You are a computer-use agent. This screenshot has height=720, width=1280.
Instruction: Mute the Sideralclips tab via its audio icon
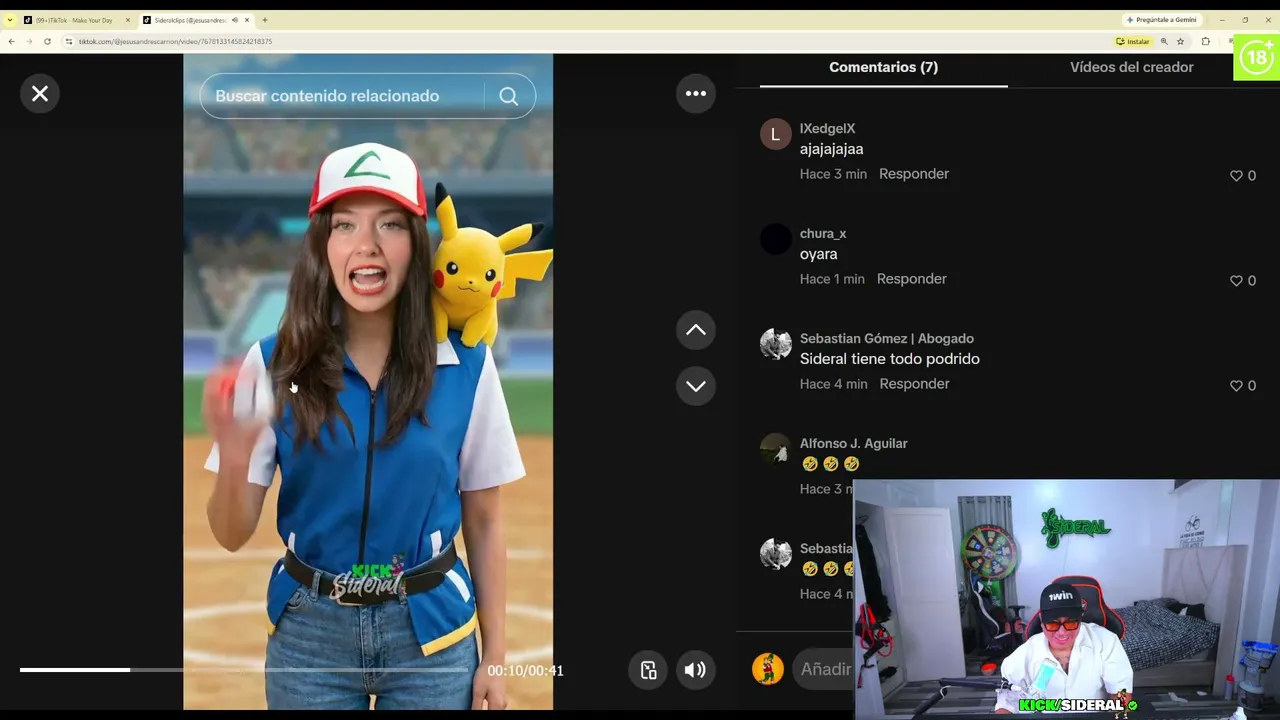point(234,20)
